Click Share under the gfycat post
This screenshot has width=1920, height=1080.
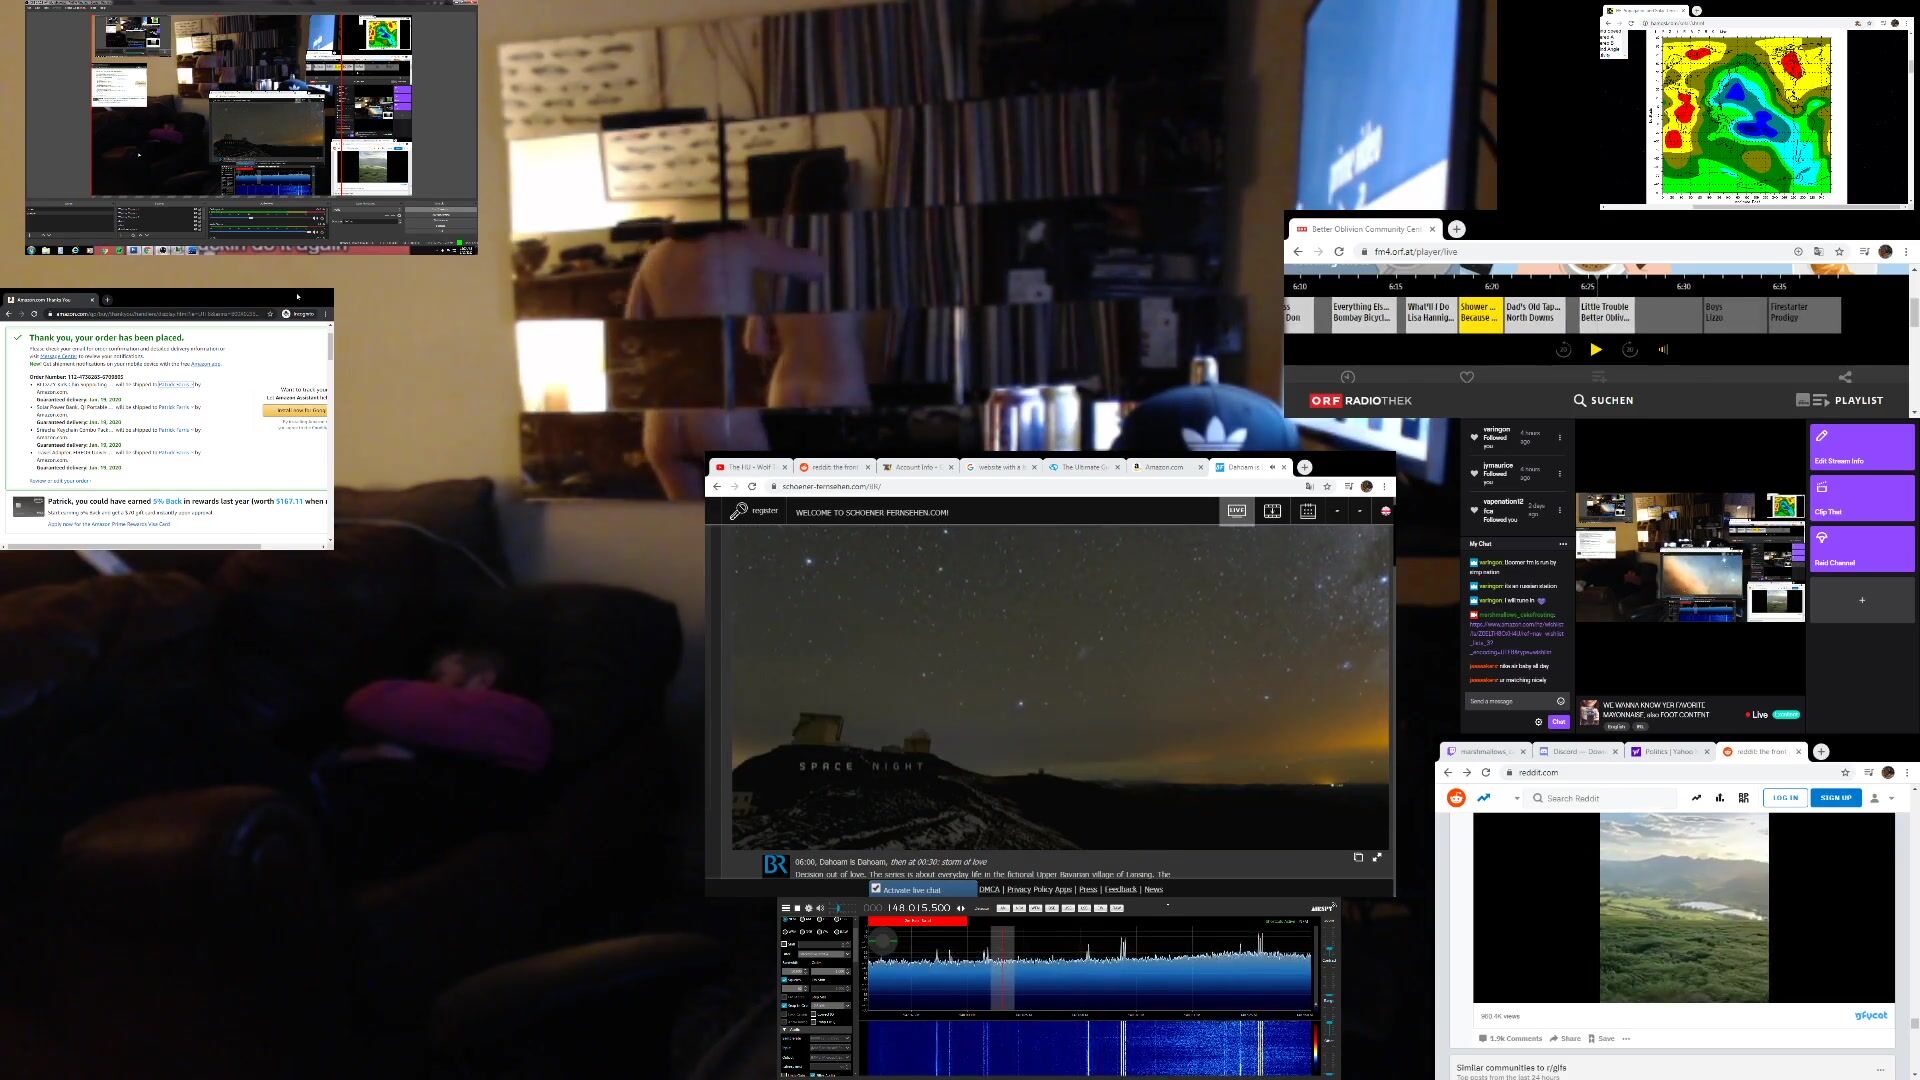1566,1039
